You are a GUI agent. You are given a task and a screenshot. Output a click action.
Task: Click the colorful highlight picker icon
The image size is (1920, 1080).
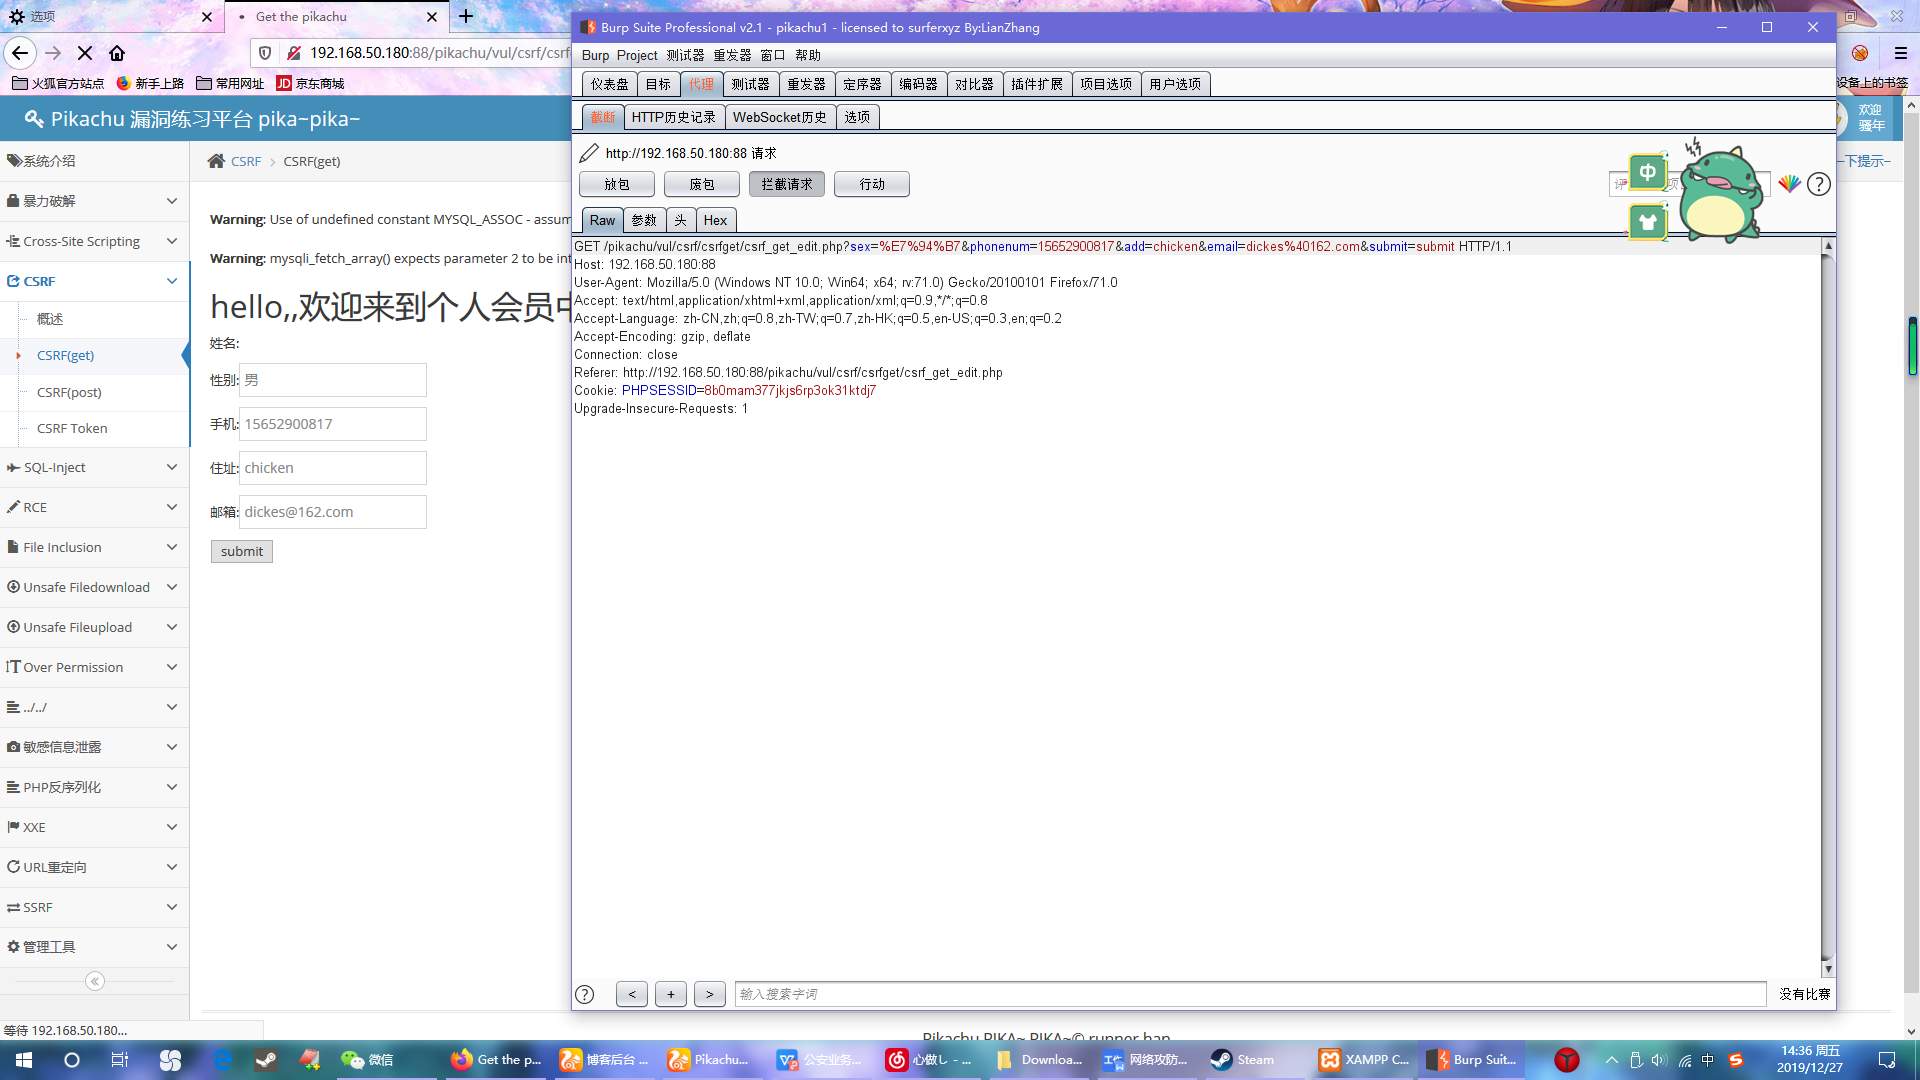click(1789, 184)
